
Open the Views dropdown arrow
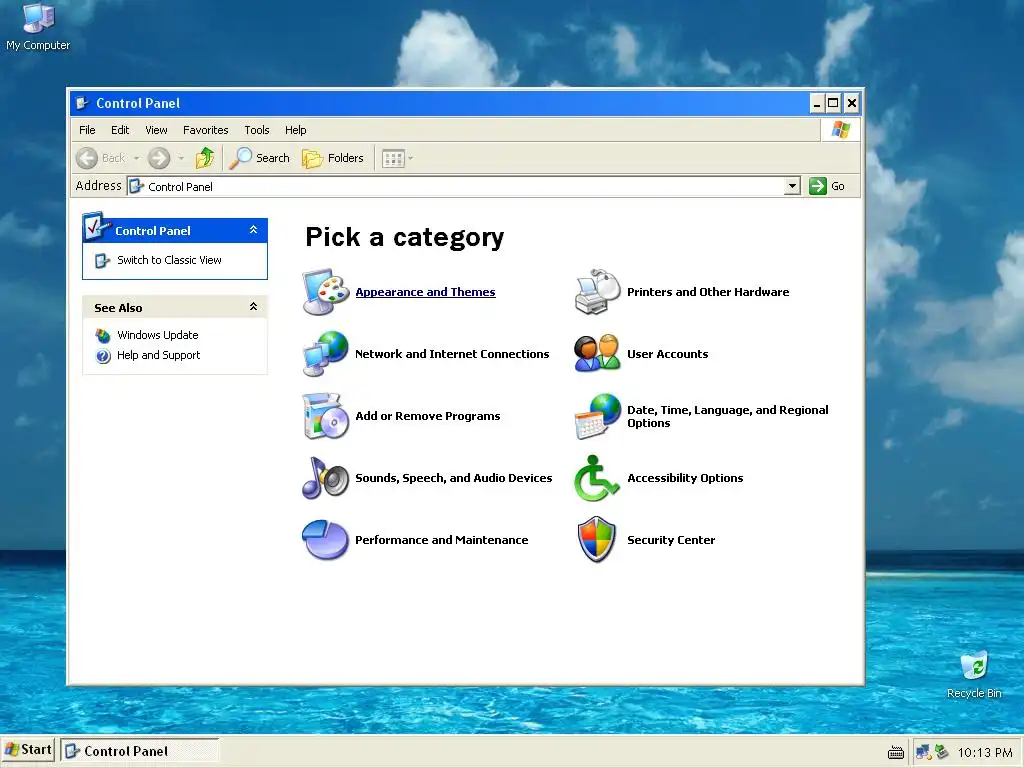point(411,158)
